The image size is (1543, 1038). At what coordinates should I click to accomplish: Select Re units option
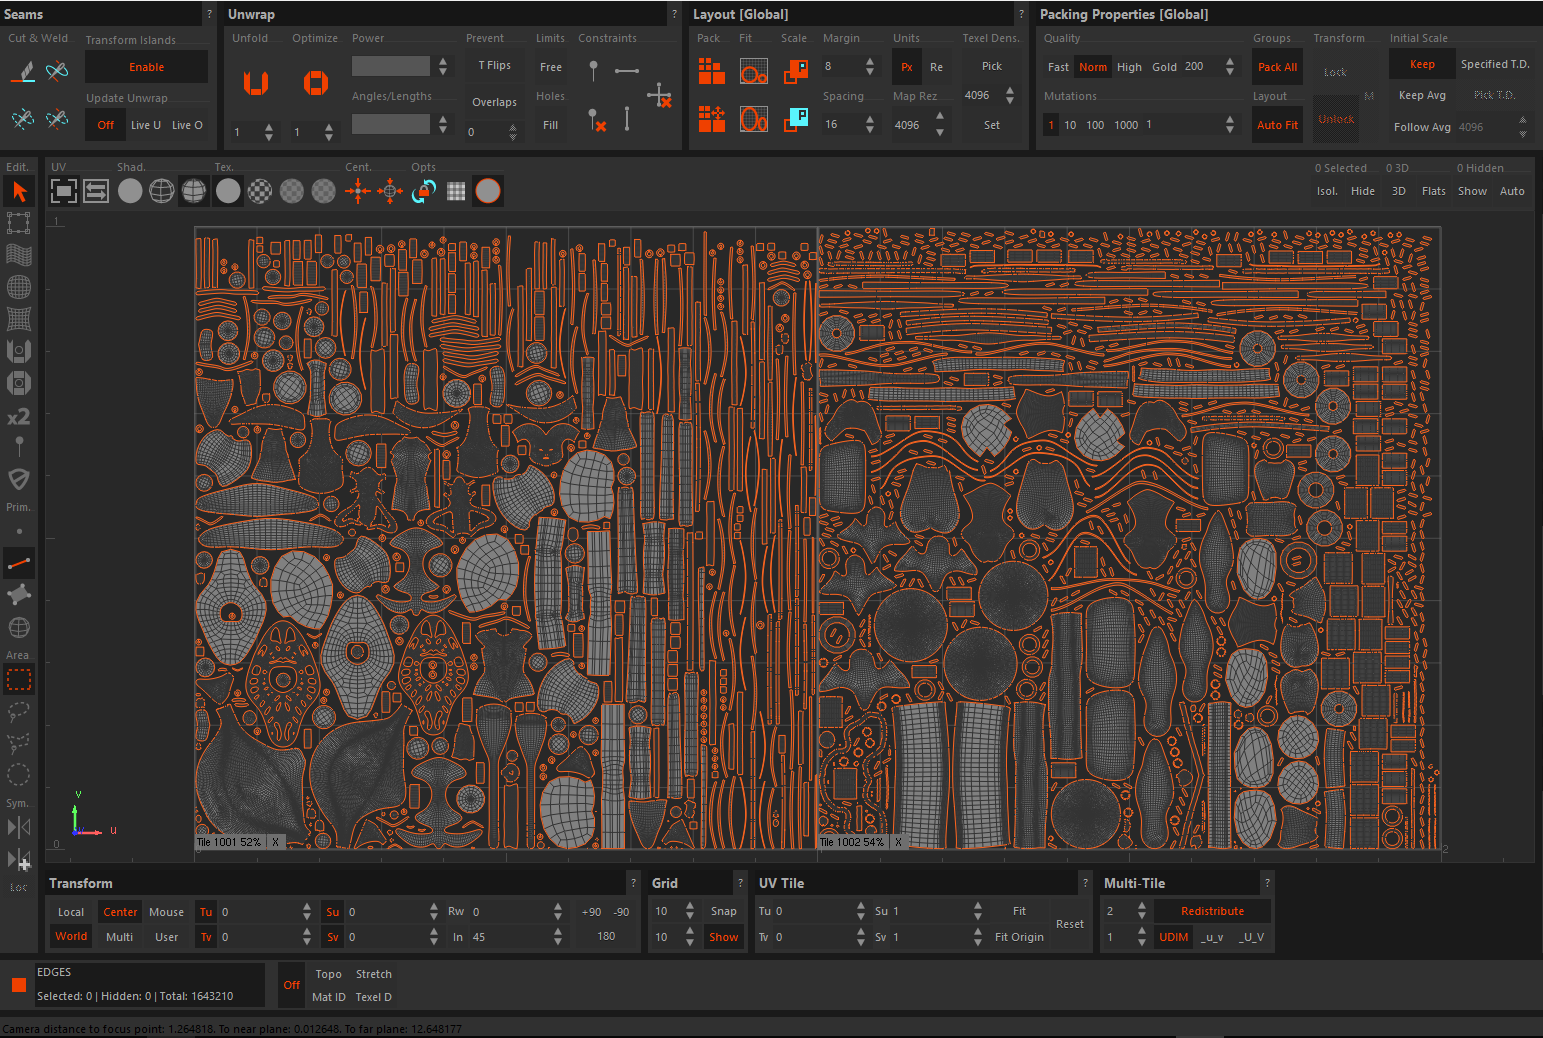pos(936,67)
